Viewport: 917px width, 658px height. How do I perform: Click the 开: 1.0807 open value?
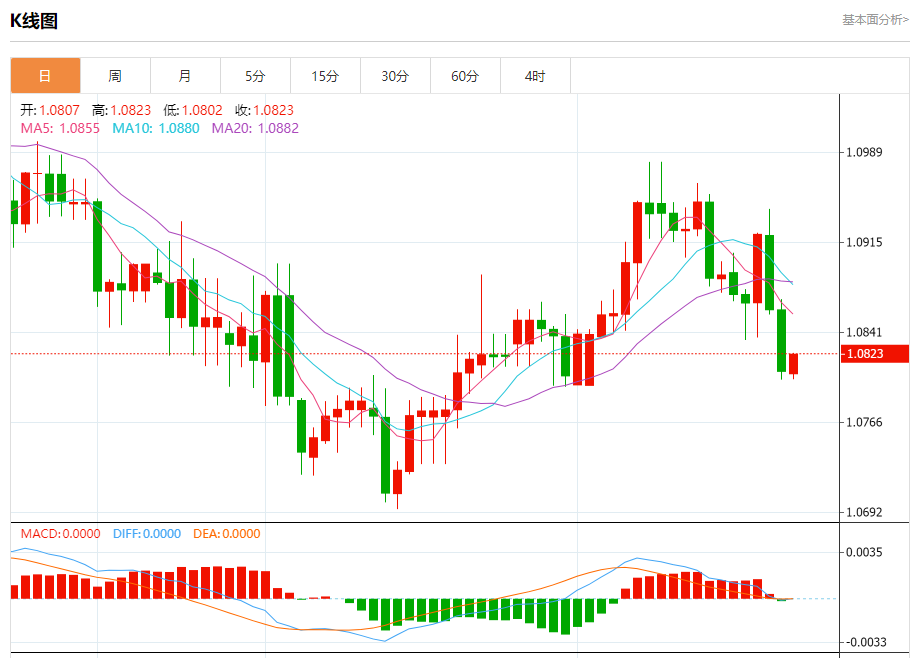click(50, 110)
